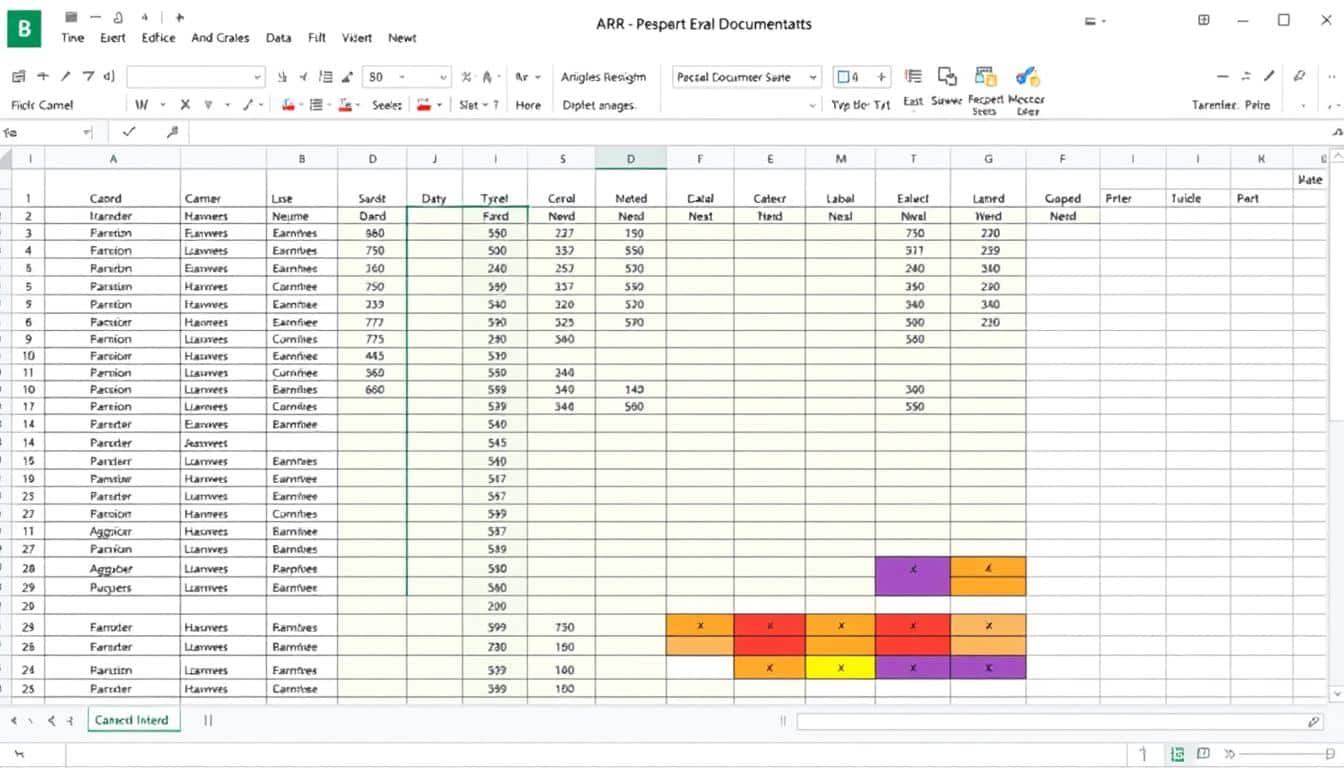Click the green B application logo
This screenshot has height=768, width=1344.
[x=24, y=28]
